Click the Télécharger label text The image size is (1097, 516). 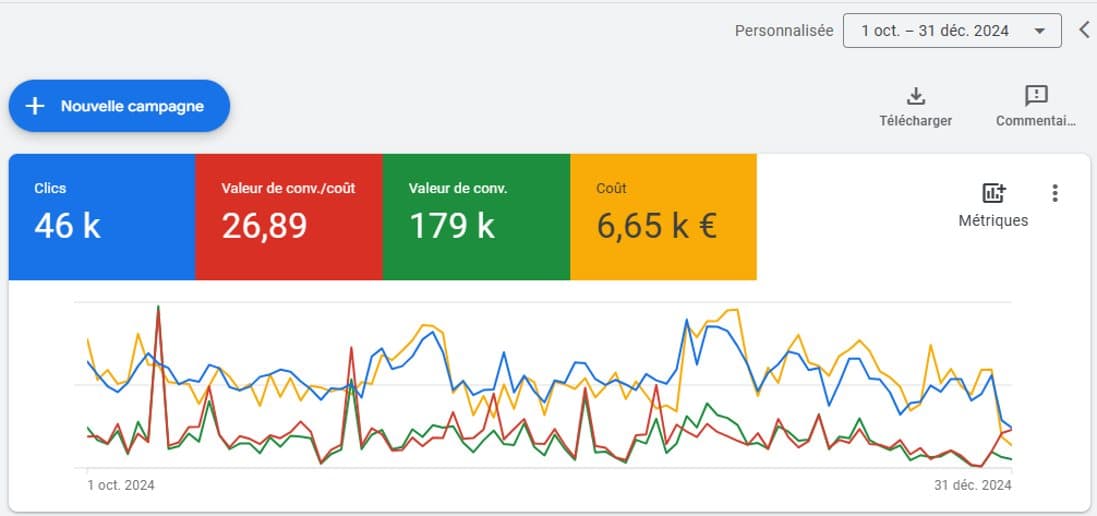click(916, 121)
